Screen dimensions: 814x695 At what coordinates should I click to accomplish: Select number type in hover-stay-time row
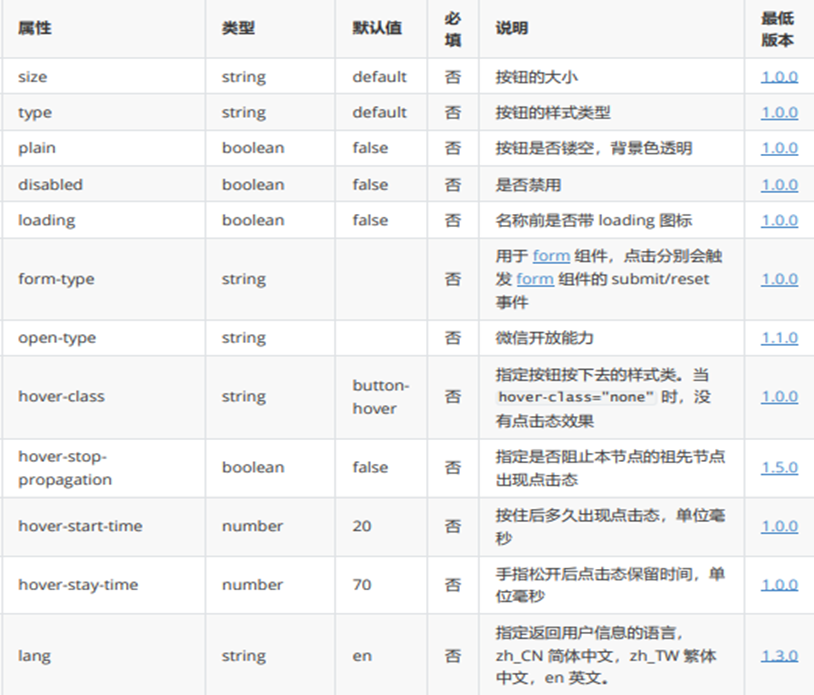[252, 585]
